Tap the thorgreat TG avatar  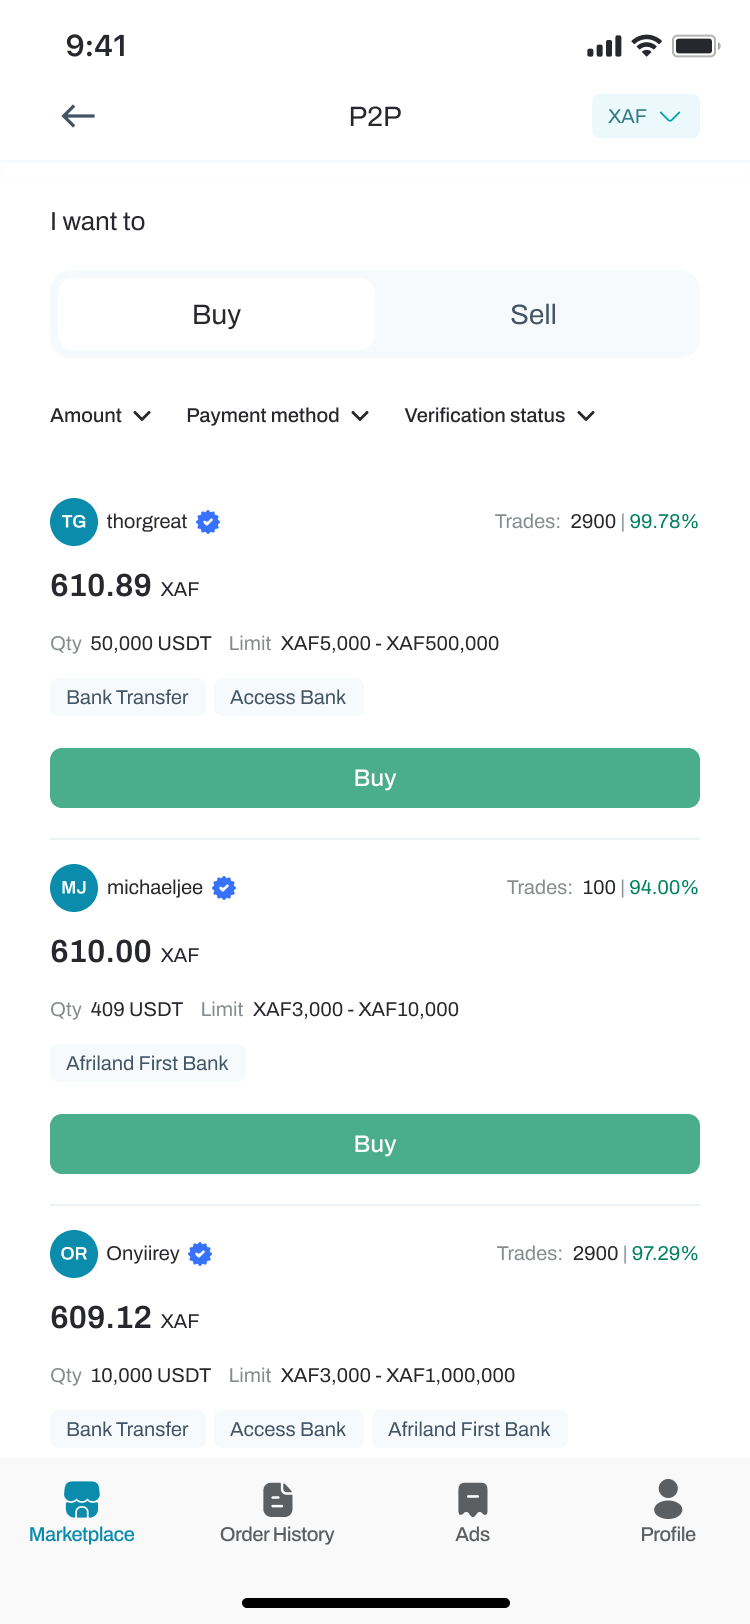tap(74, 522)
